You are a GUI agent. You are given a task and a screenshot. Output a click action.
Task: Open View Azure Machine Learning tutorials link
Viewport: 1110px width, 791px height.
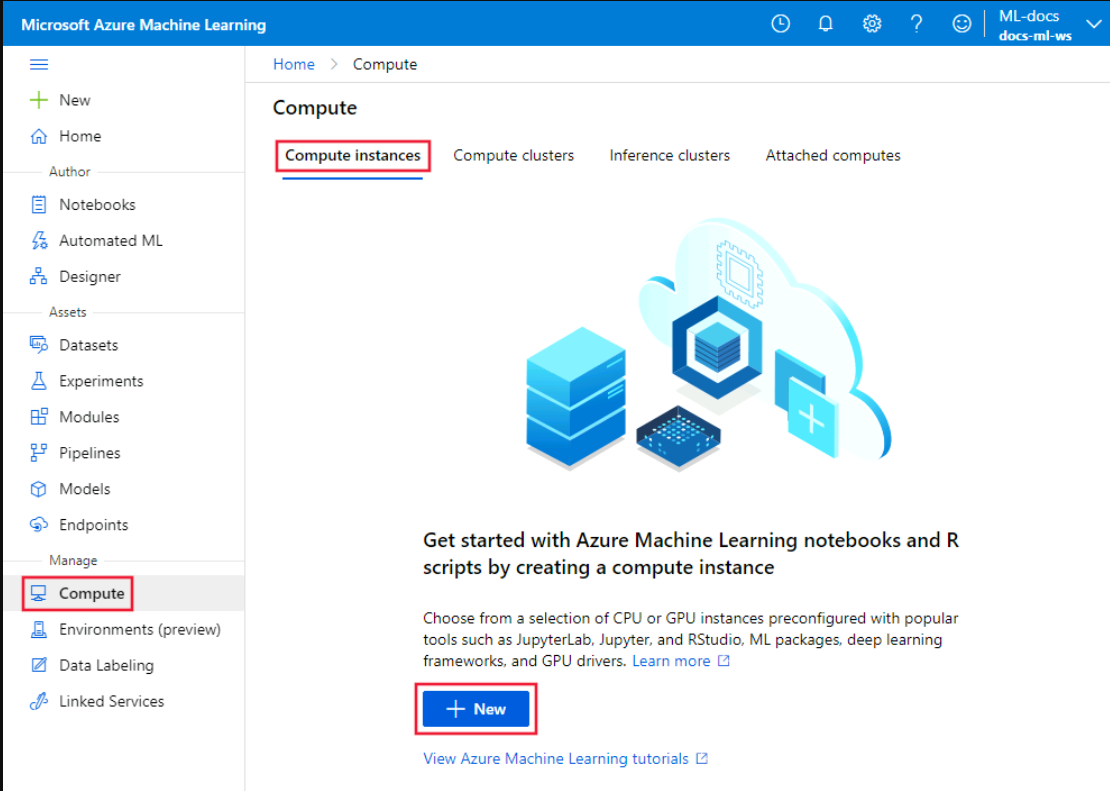coord(556,758)
